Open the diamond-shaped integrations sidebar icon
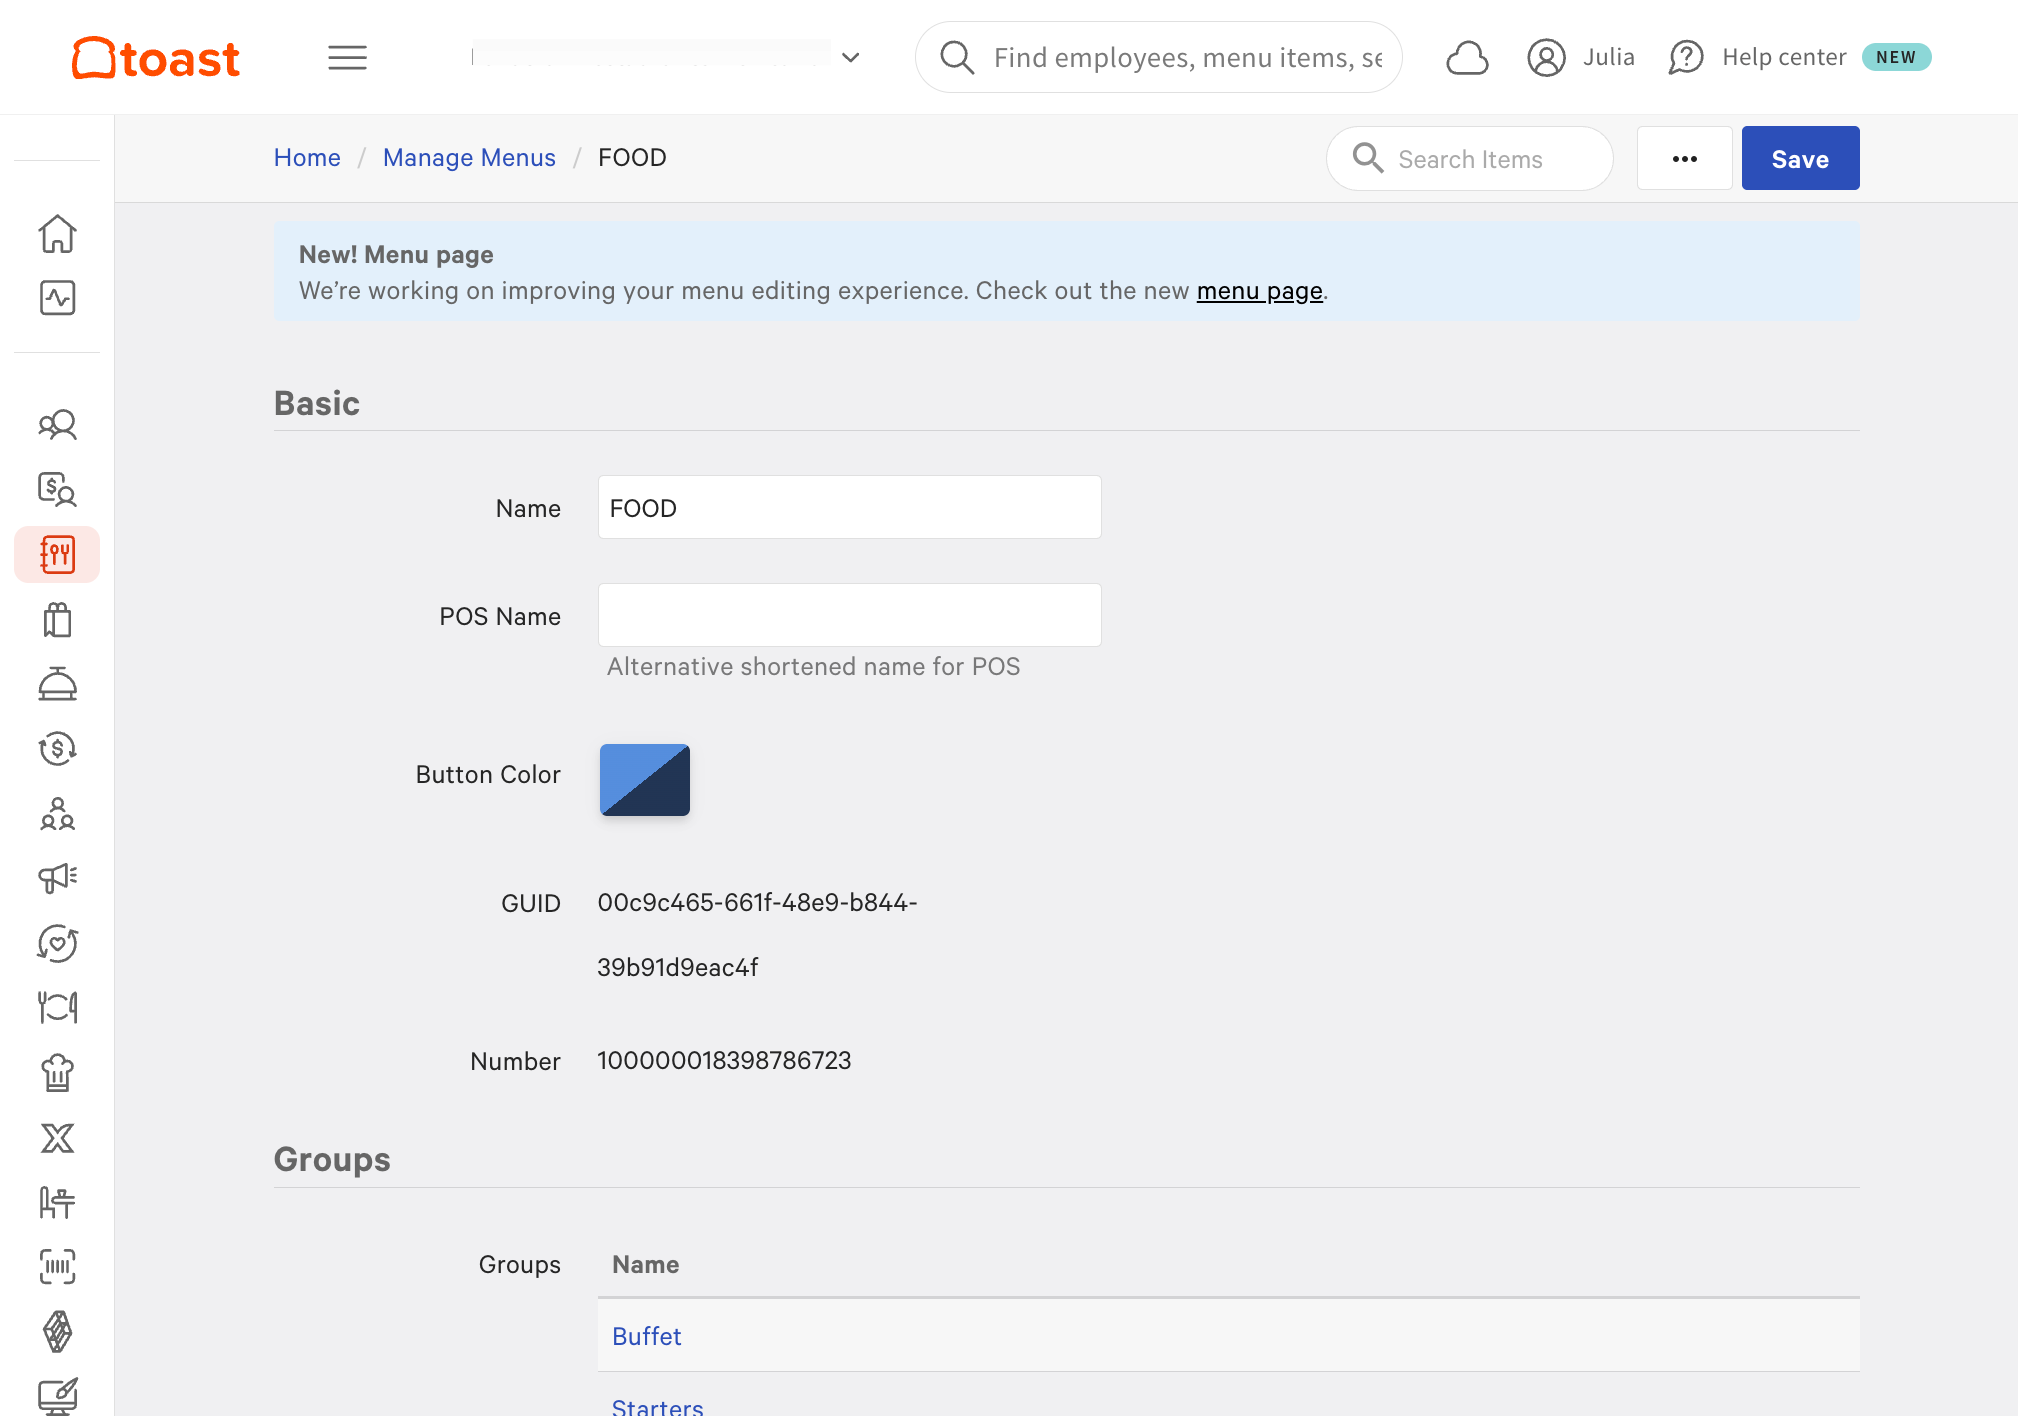 (x=57, y=1332)
